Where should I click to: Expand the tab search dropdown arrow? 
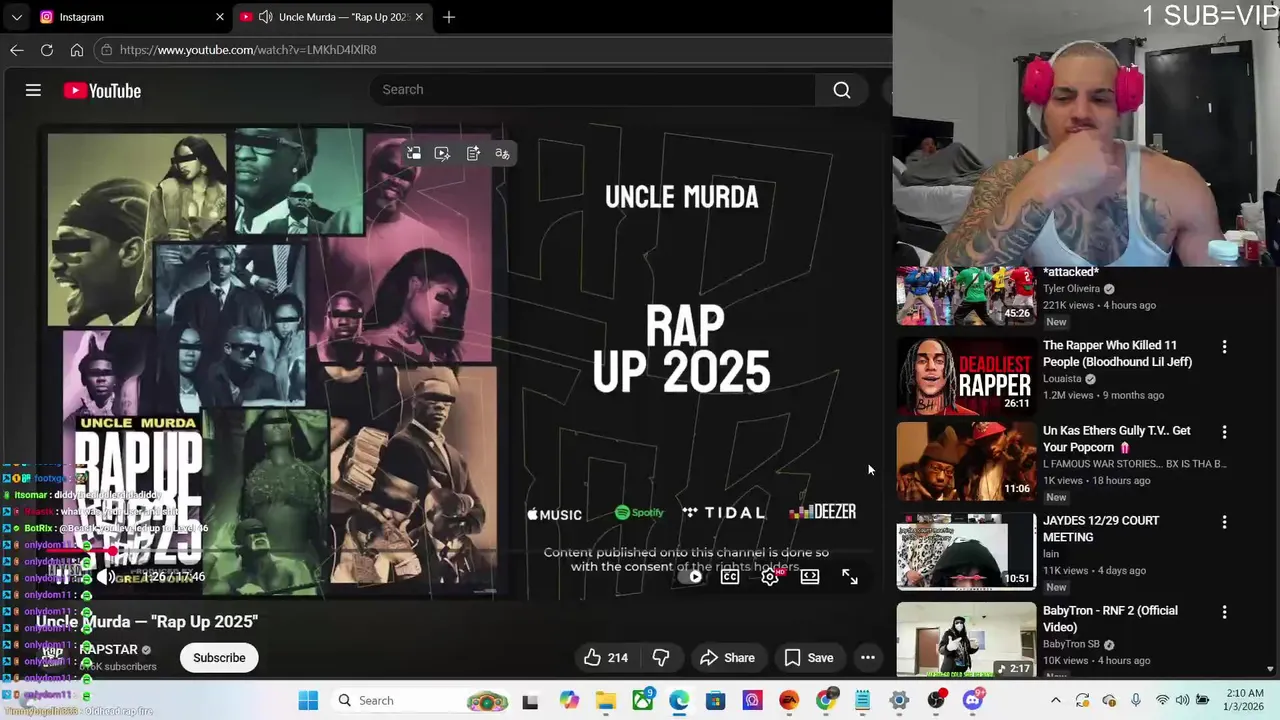pos(16,17)
